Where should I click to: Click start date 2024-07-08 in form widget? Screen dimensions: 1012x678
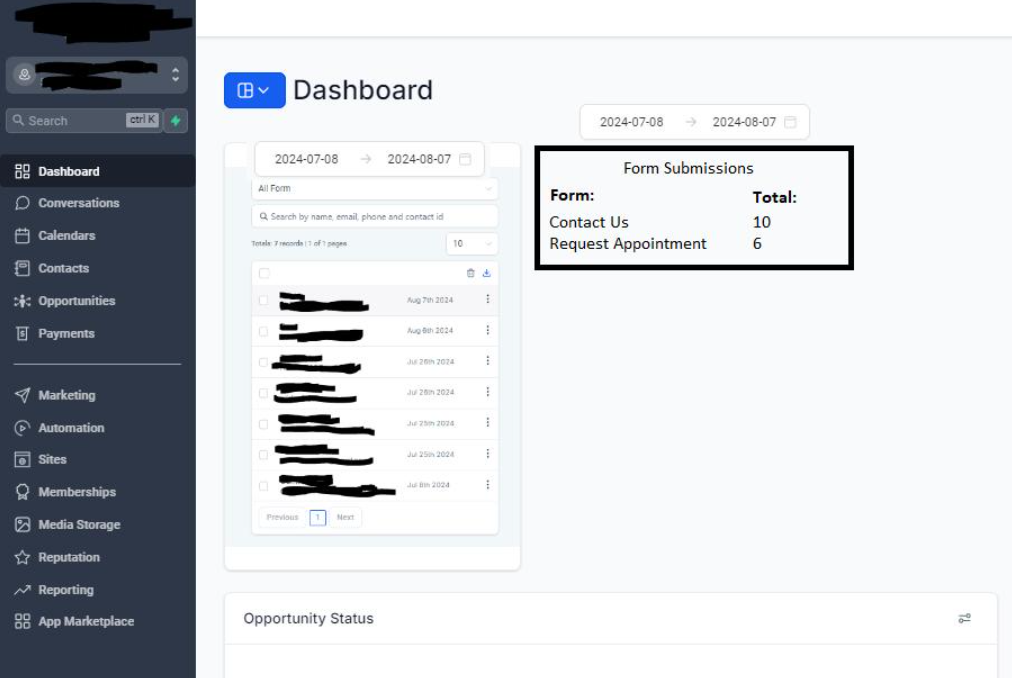click(306, 159)
